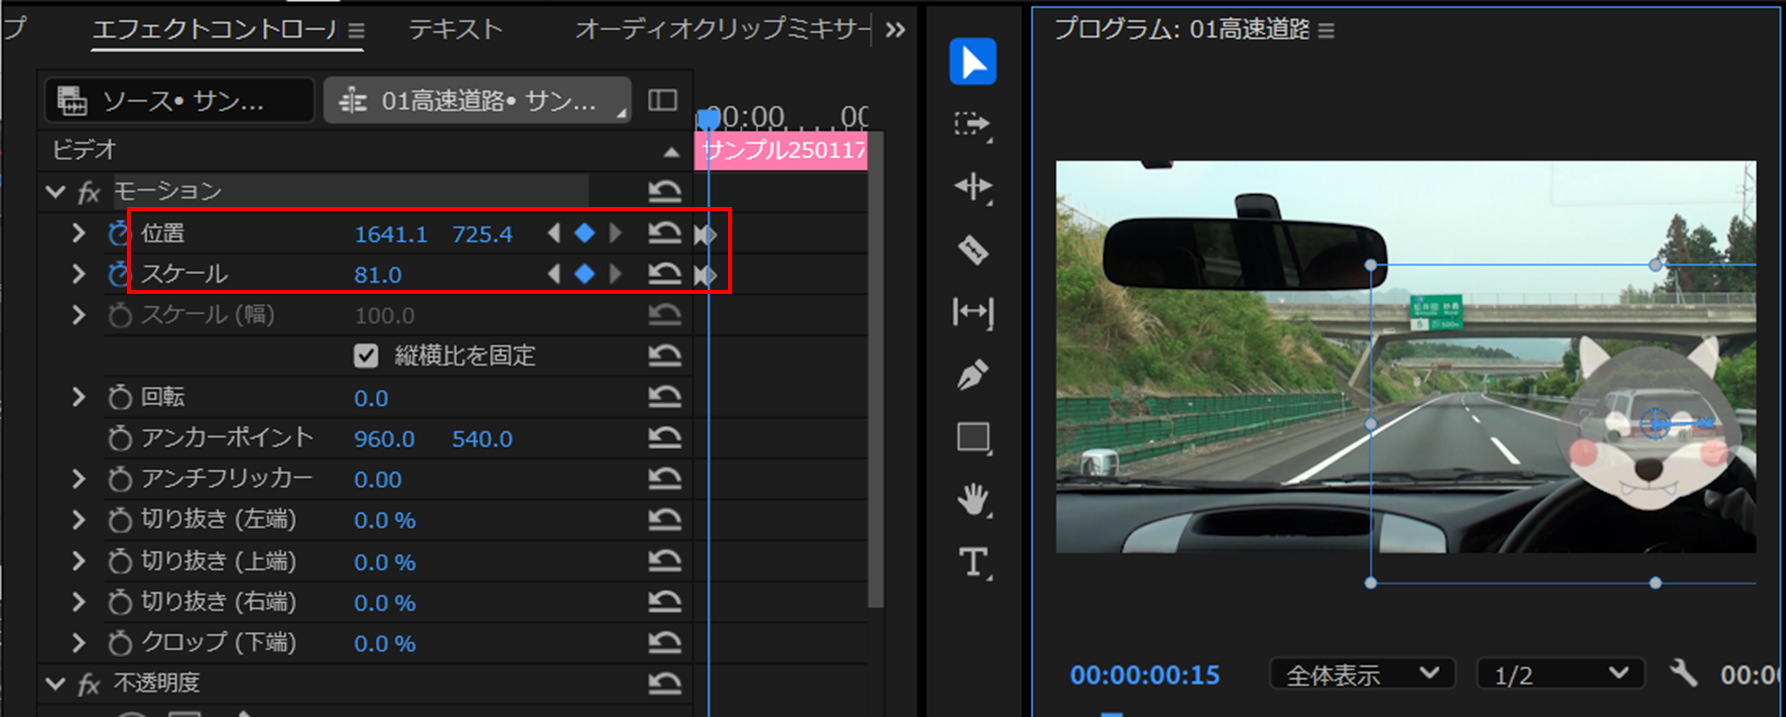Reset the モーション effect
Screen dimensions: 1786x717
664,191
